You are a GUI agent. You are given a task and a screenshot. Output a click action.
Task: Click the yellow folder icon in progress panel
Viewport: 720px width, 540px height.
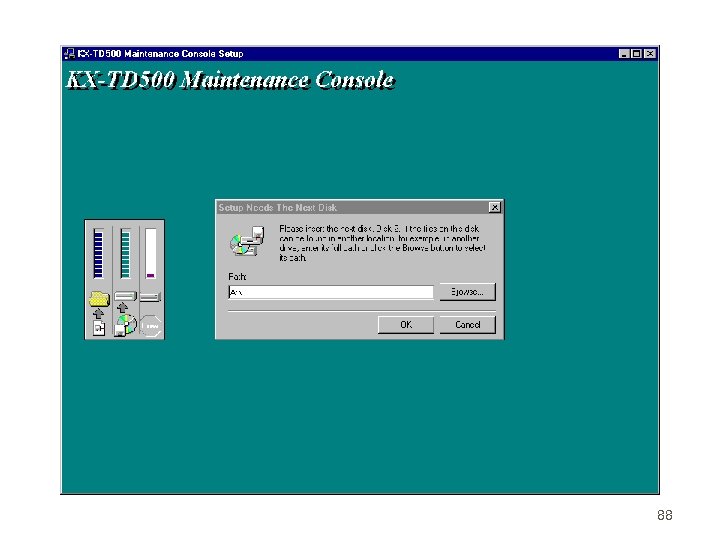pos(99,299)
